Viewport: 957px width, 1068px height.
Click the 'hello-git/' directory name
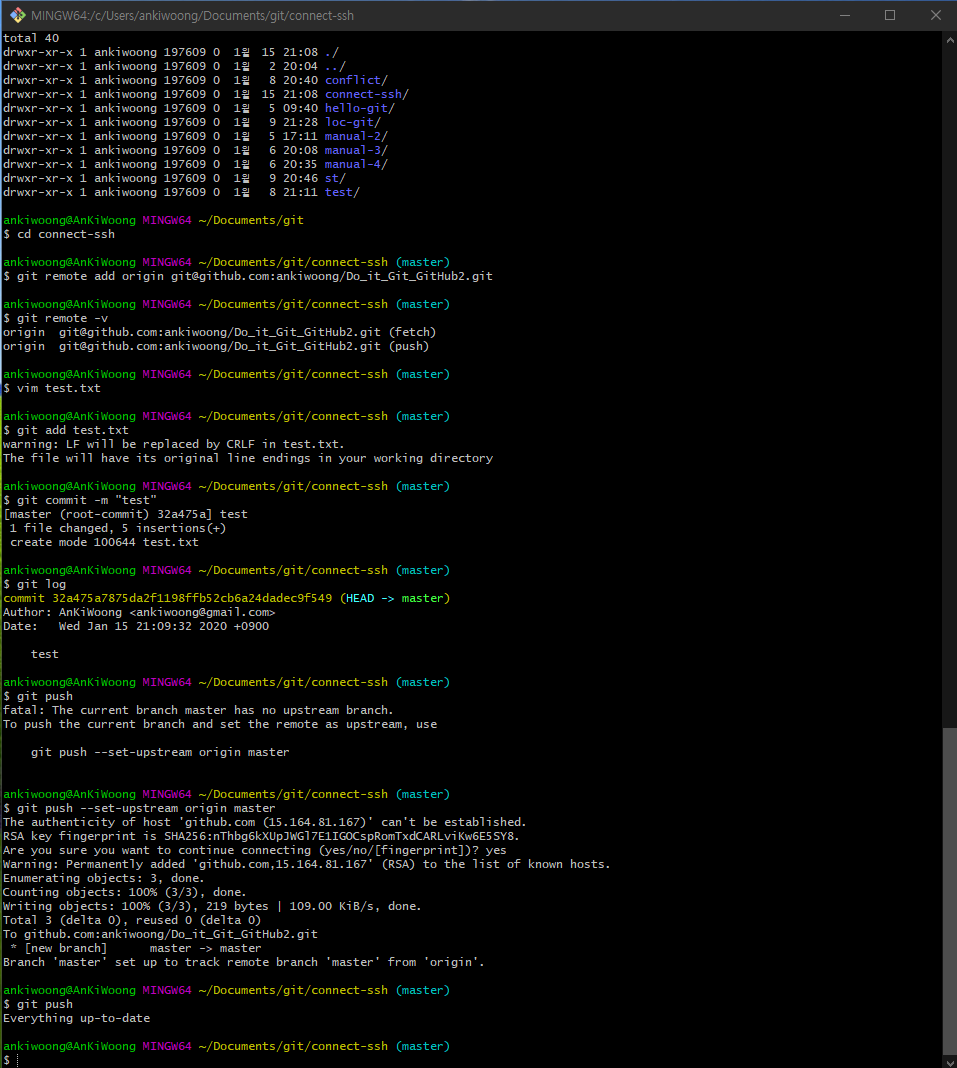click(x=360, y=108)
